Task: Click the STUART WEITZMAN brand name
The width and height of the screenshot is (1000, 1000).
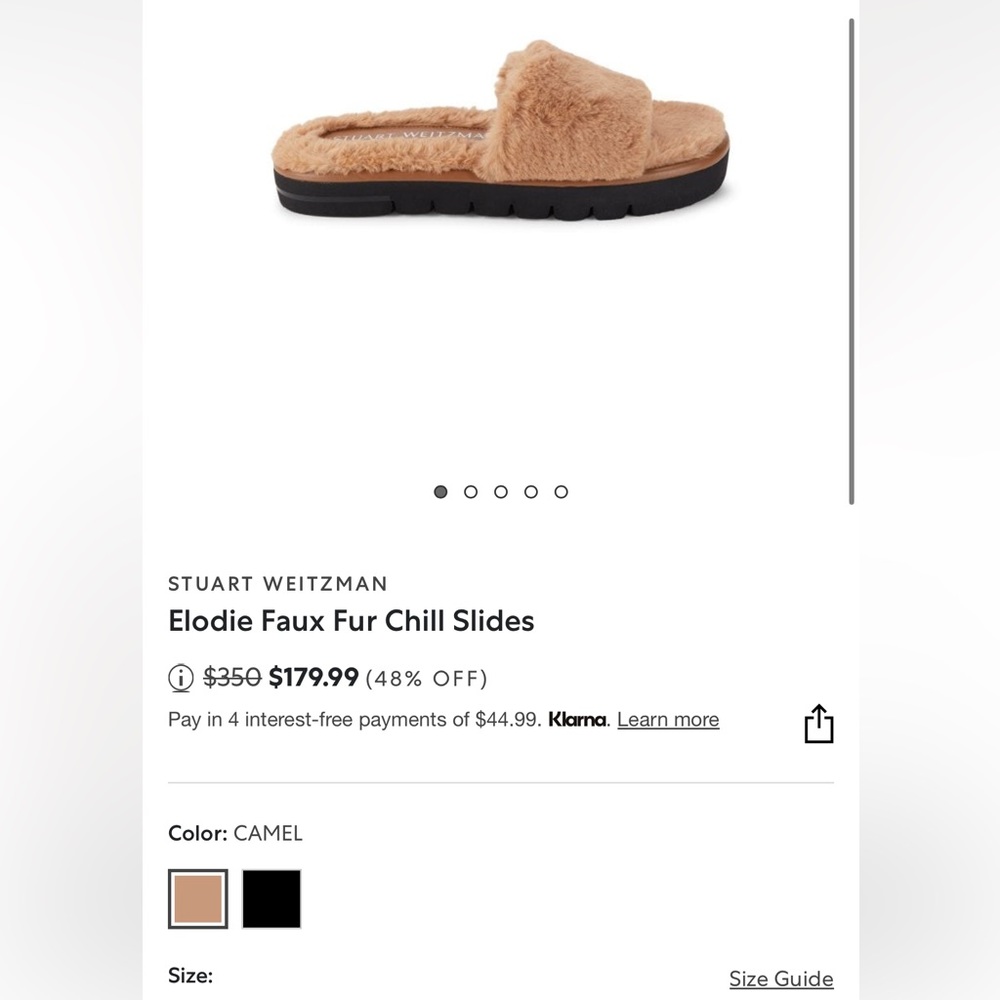Action: pyautogui.click(x=278, y=584)
